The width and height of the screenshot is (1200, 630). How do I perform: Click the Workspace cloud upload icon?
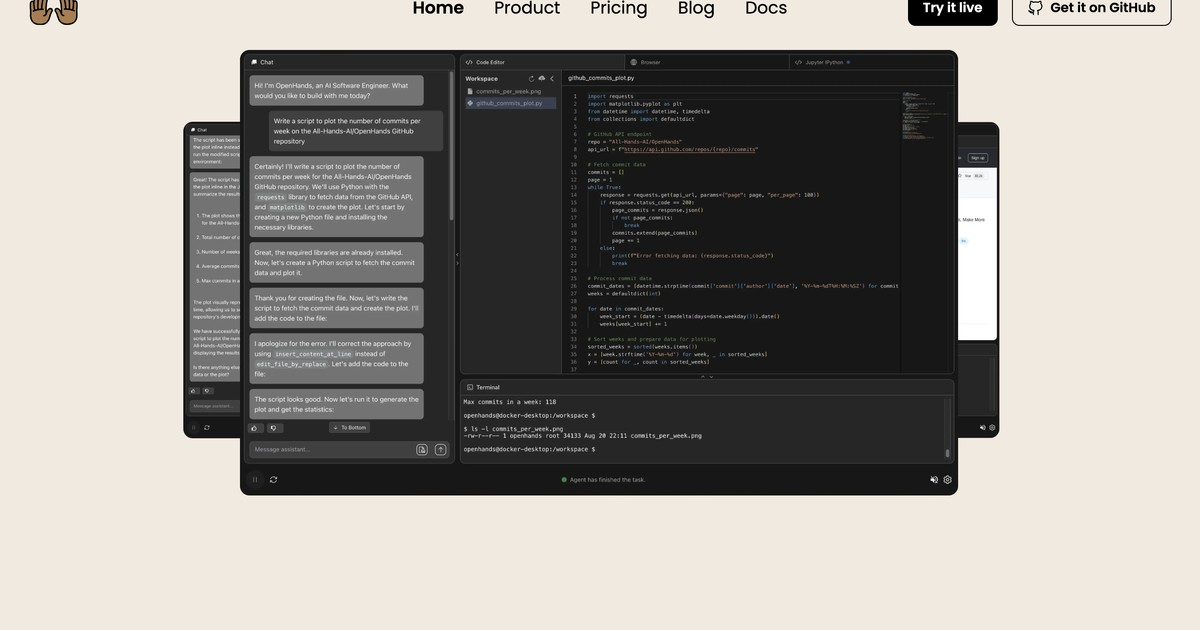[x=542, y=78]
